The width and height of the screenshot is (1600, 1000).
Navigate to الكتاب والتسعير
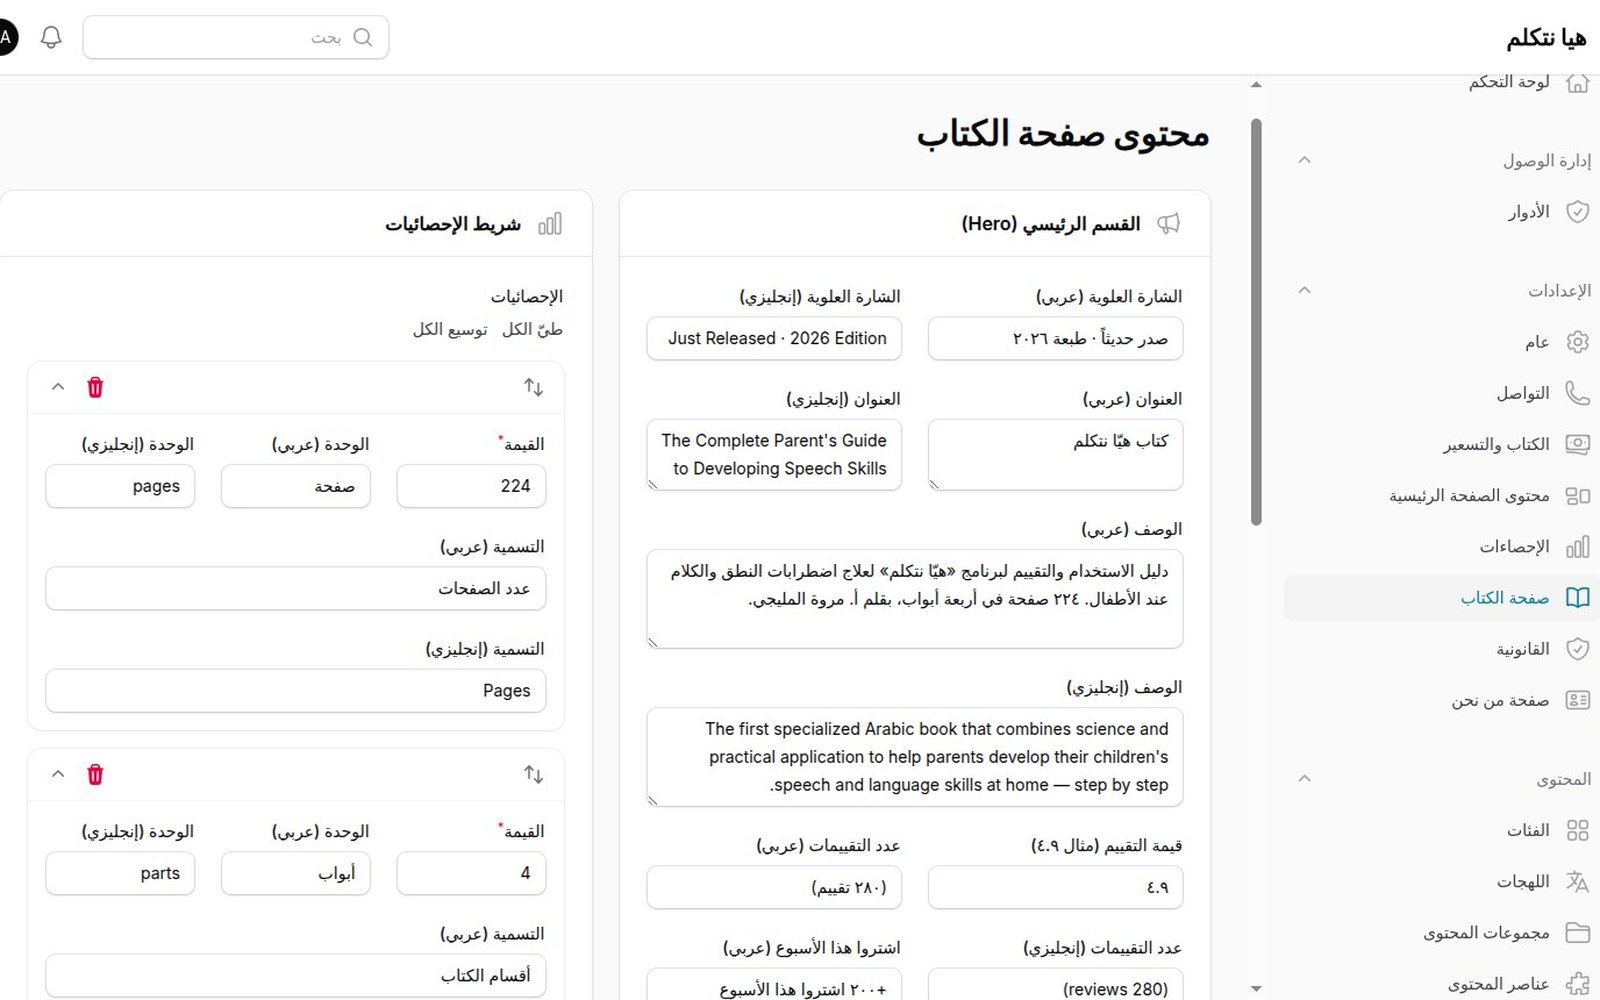click(x=1441, y=444)
